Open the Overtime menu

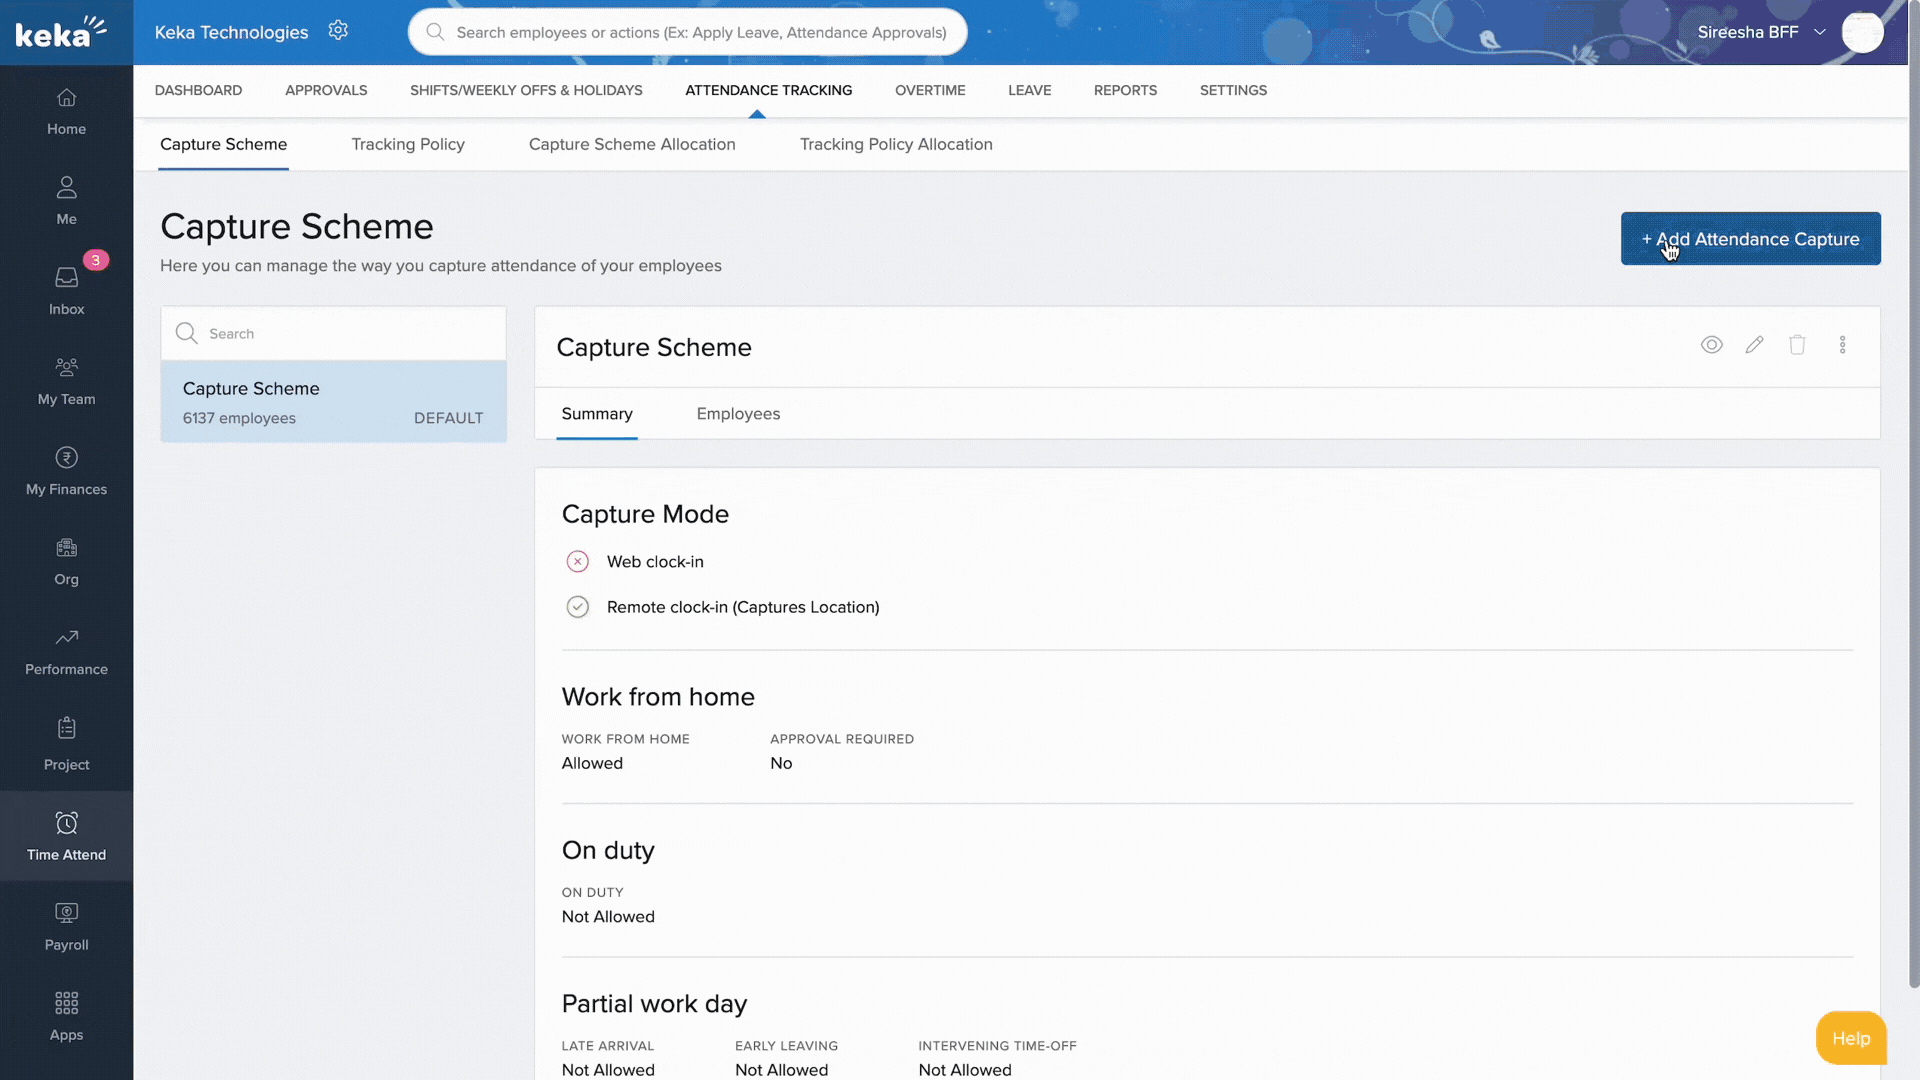[x=929, y=90]
